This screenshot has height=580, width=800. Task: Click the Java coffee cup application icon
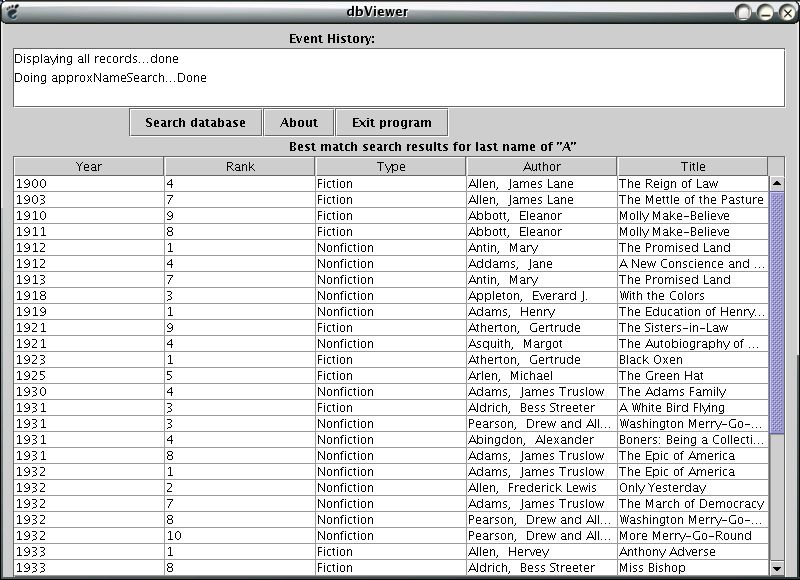point(12,11)
